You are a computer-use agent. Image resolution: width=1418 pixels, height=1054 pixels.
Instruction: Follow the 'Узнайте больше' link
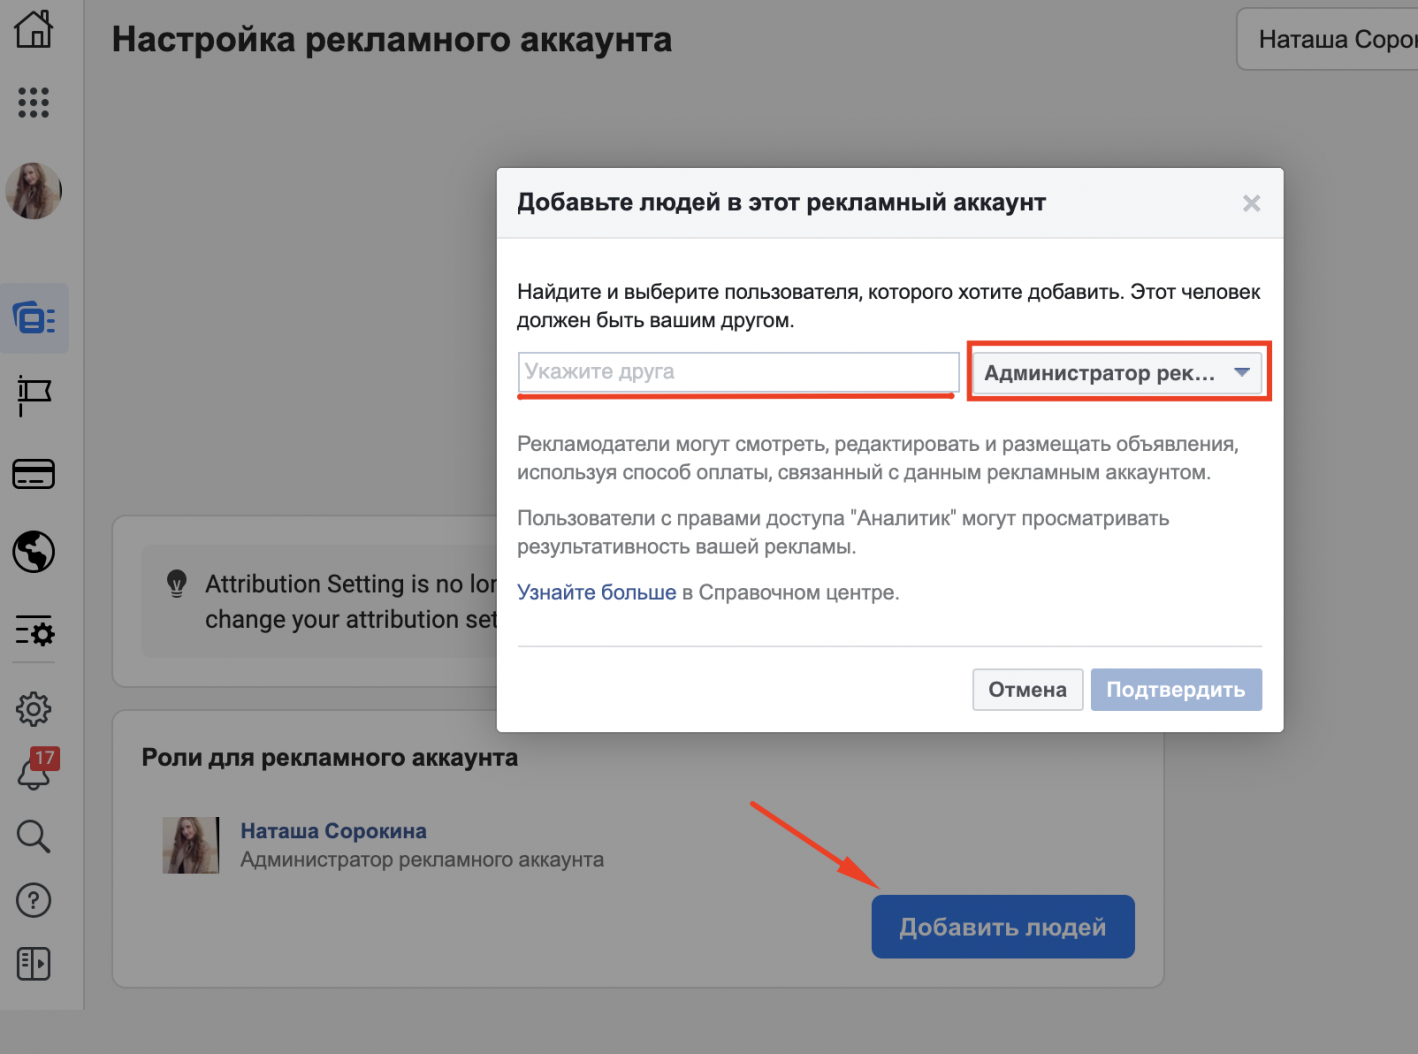[x=597, y=592]
